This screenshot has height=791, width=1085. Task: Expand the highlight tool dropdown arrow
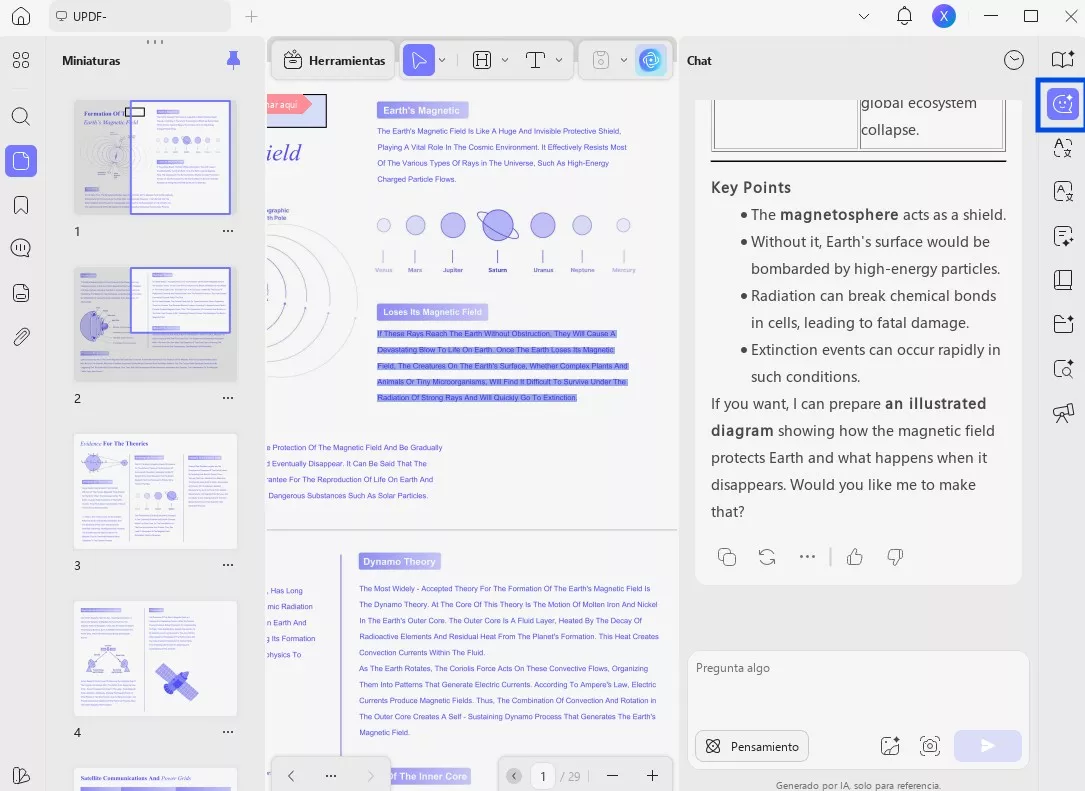pos(504,60)
